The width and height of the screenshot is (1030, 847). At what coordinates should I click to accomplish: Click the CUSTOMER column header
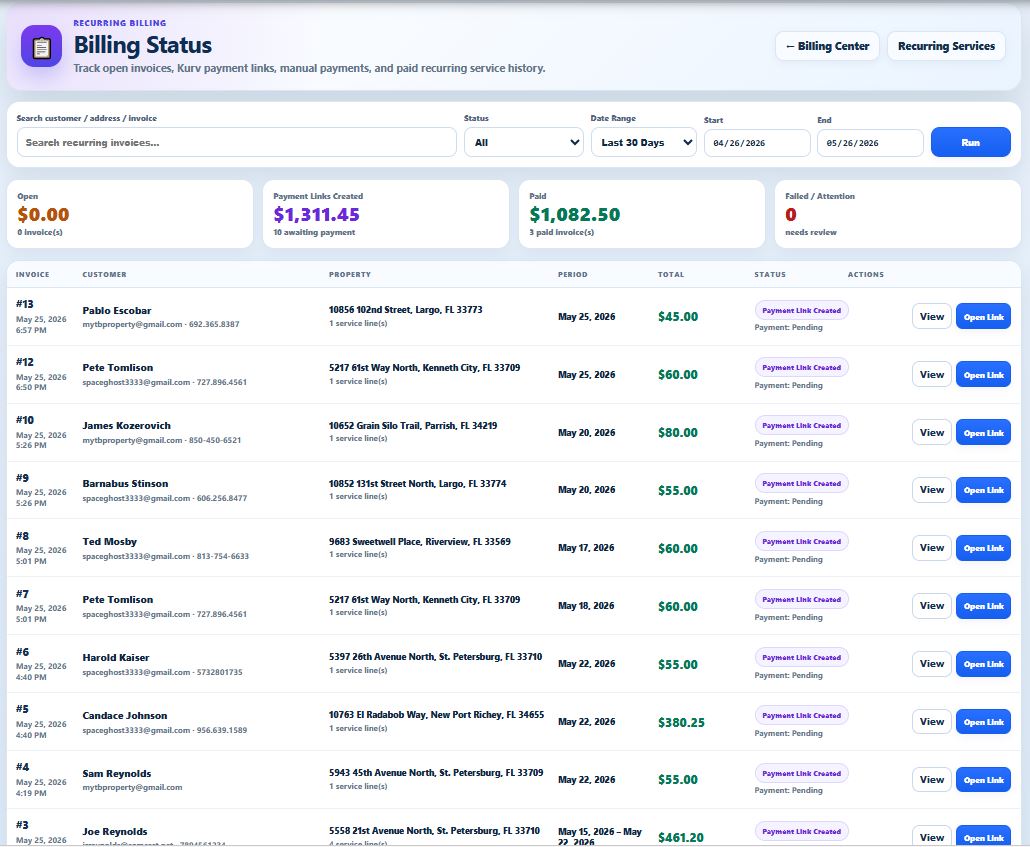pos(104,275)
